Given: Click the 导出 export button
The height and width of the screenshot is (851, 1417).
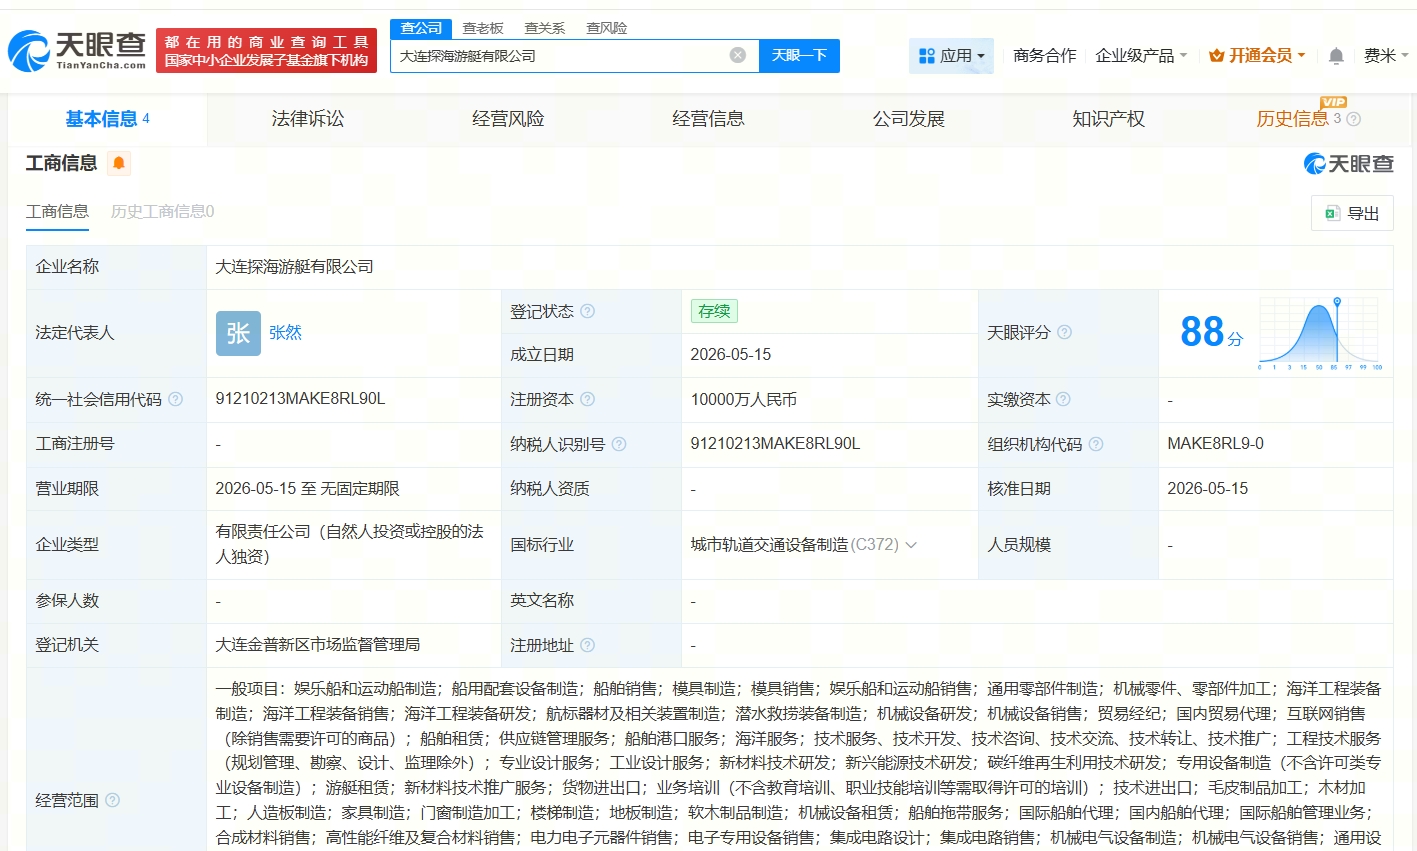Looking at the screenshot, I should pos(1352,213).
